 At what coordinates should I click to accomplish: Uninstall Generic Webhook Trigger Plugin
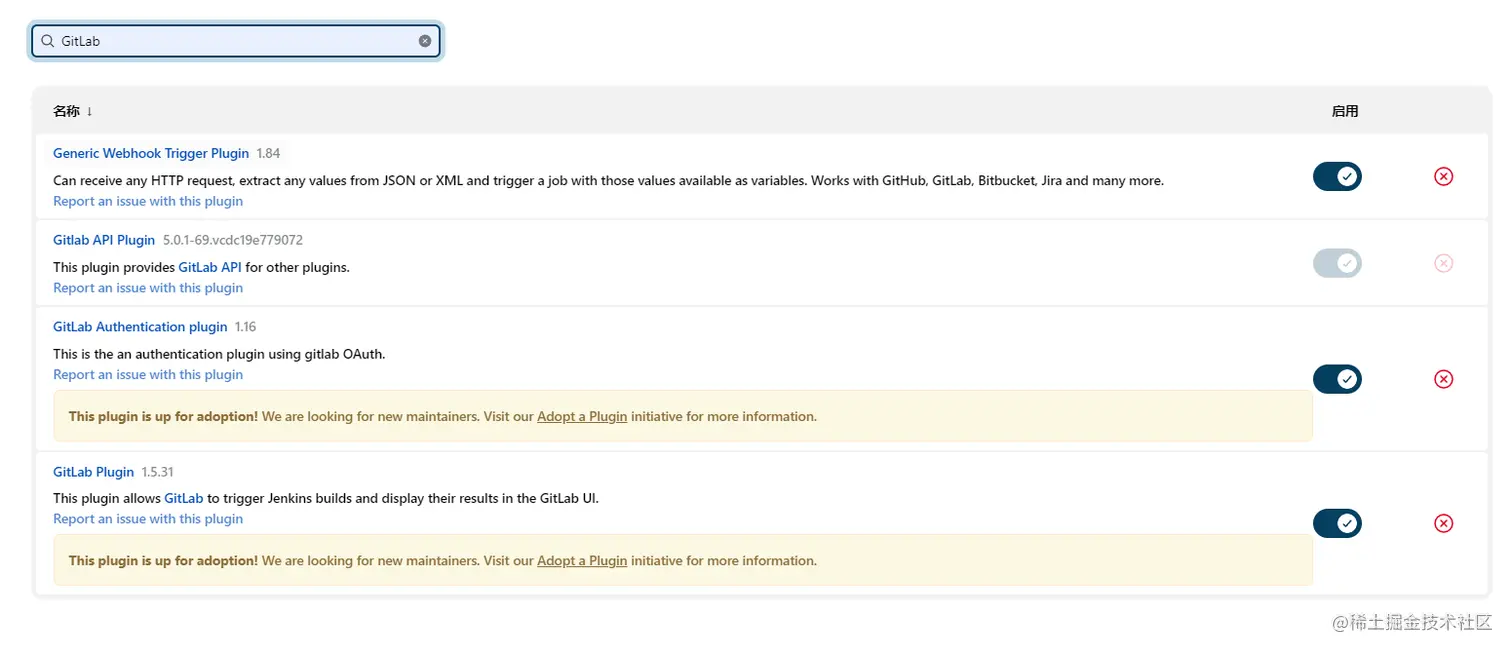[1443, 177]
